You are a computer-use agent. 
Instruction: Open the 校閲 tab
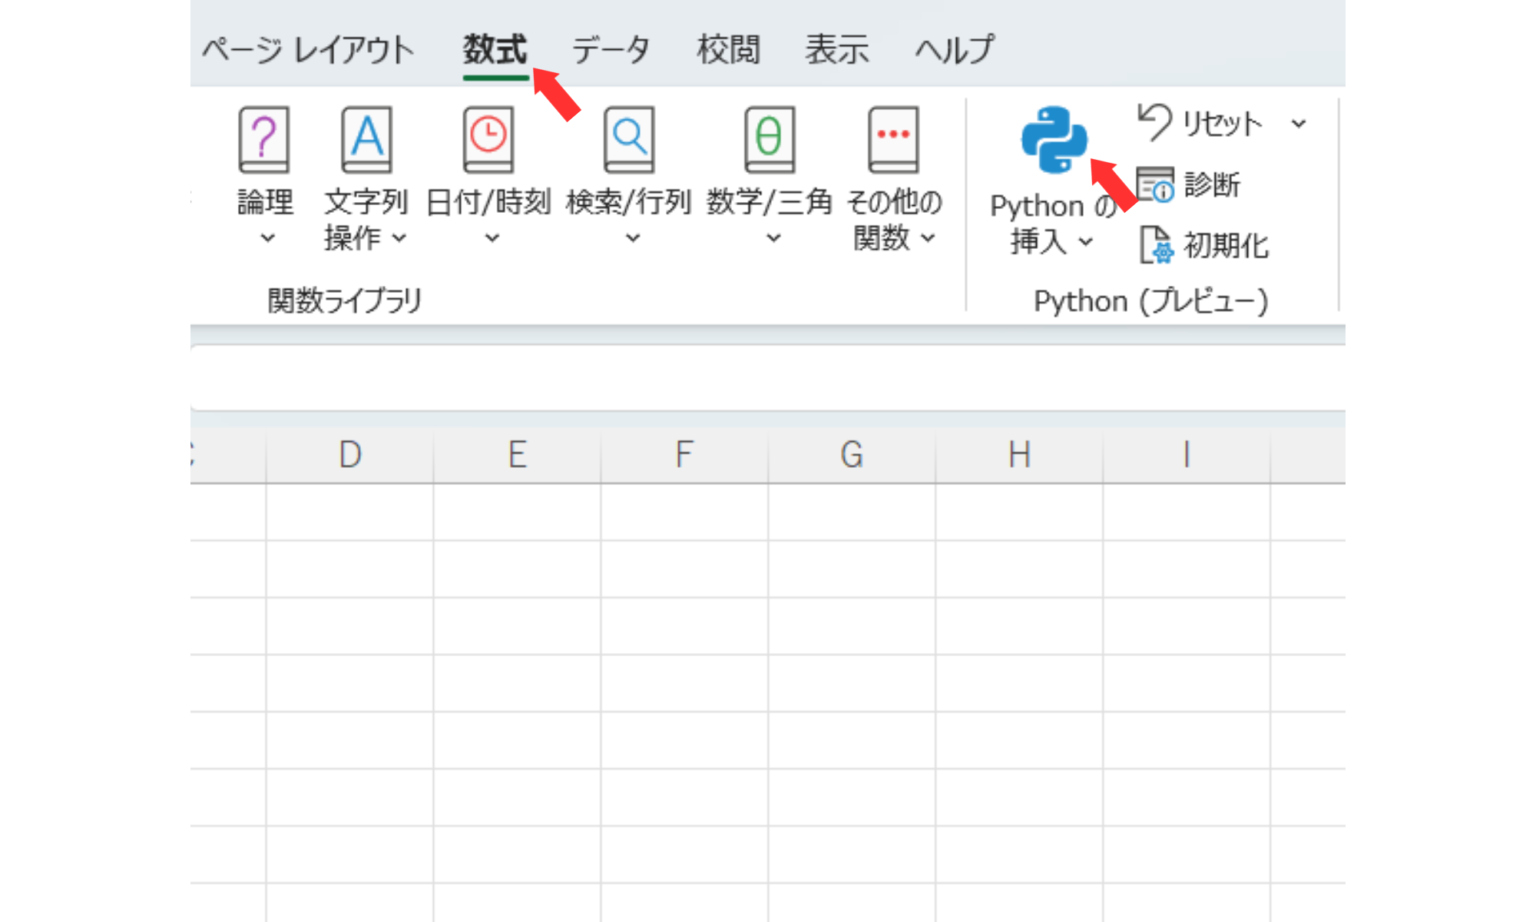click(729, 48)
